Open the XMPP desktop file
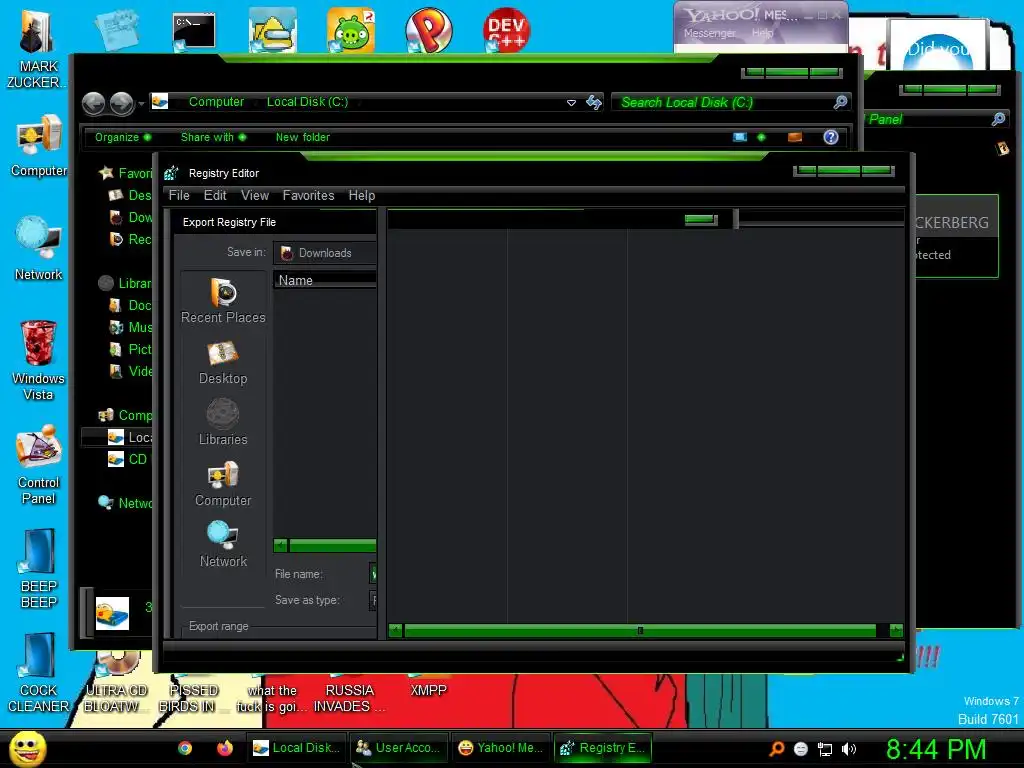The width and height of the screenshot is (1024, 768). pos(428,686)
